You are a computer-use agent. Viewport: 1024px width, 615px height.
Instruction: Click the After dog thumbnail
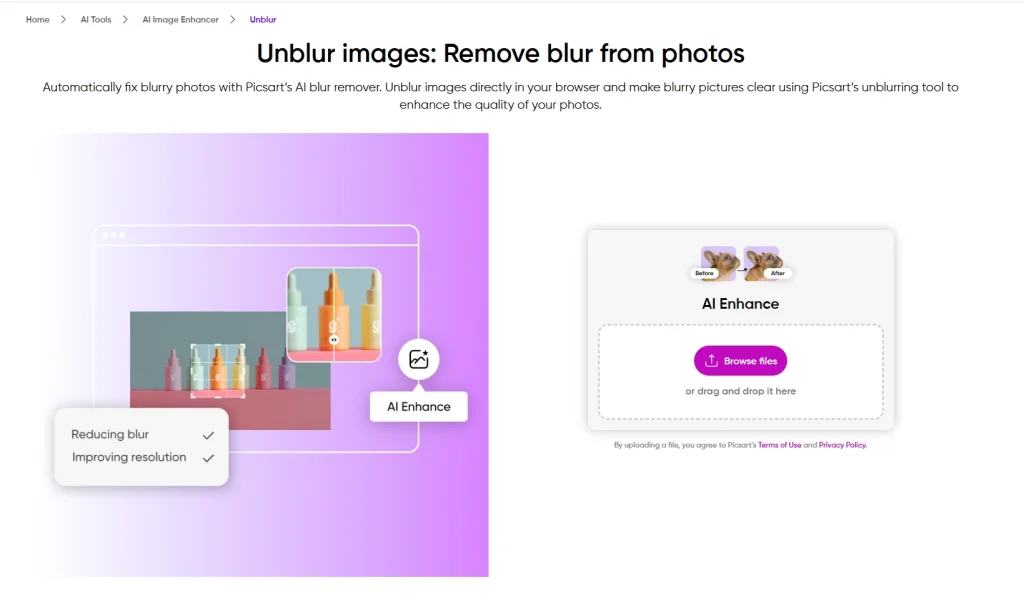click(762, 264)
